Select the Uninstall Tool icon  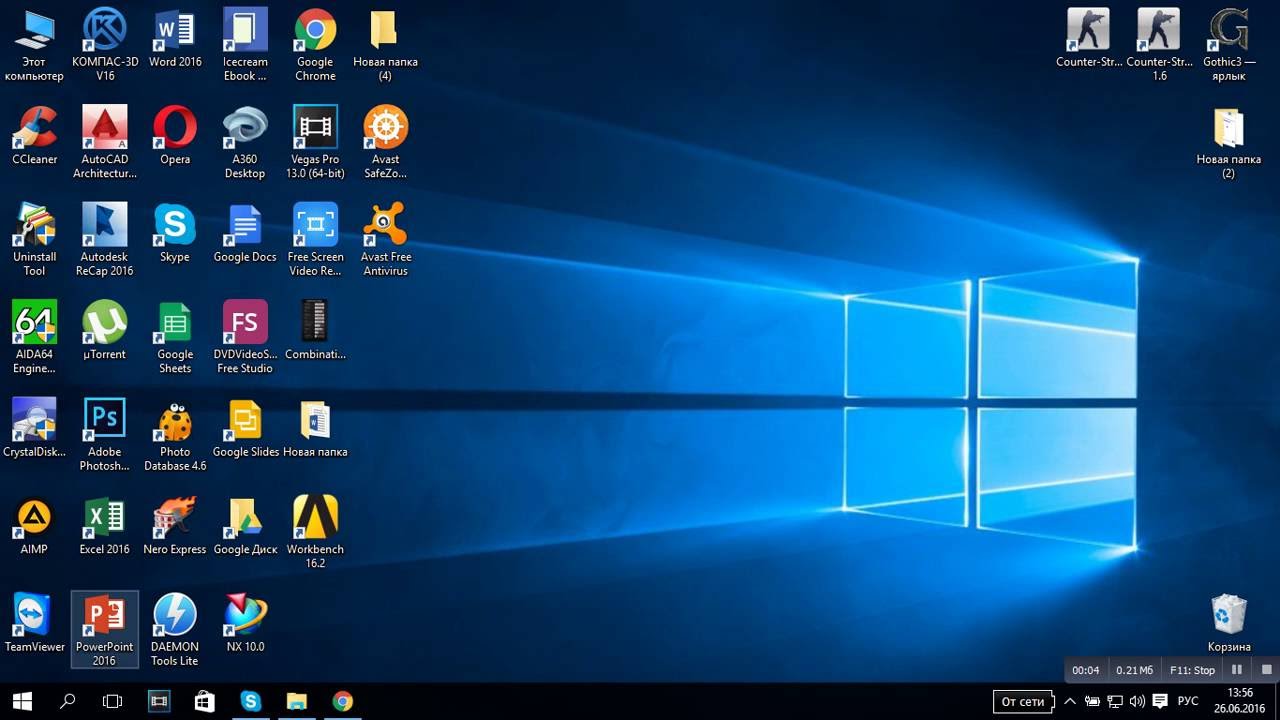tap(34, 240)
